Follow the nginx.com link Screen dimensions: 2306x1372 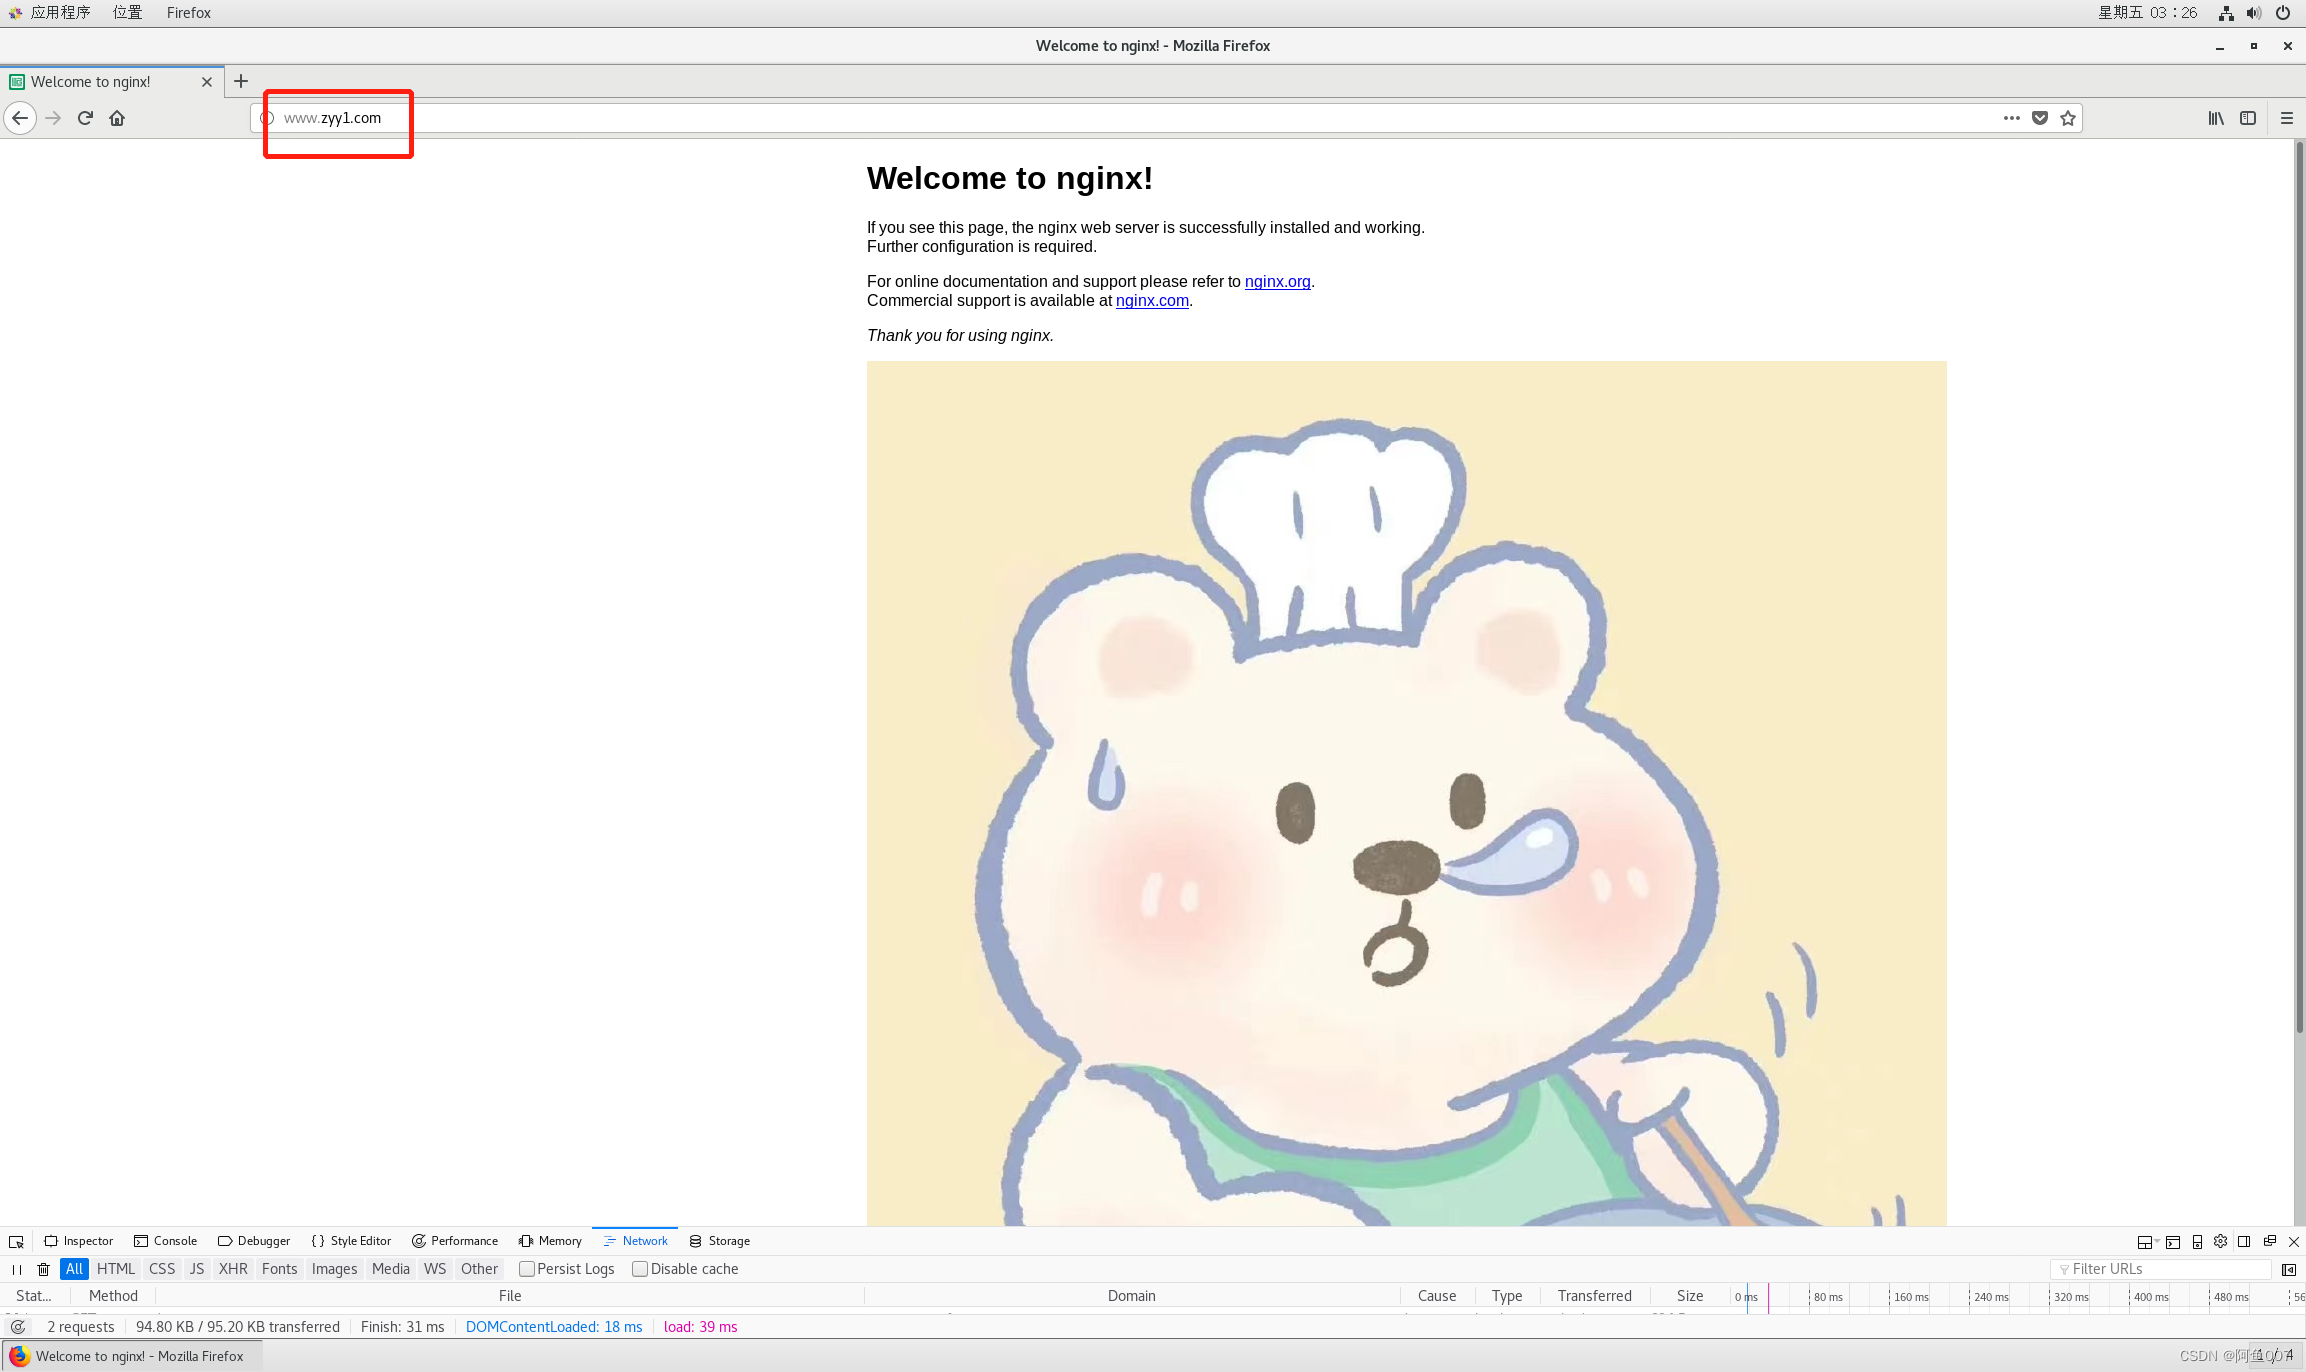click(x=1152, y=300)
